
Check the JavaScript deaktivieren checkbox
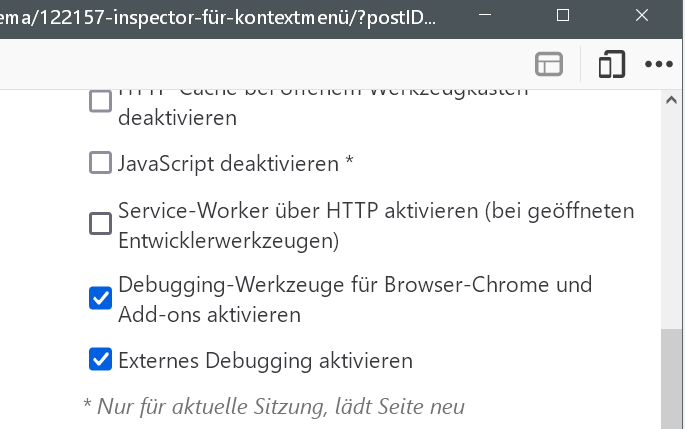tap(101, 162)
